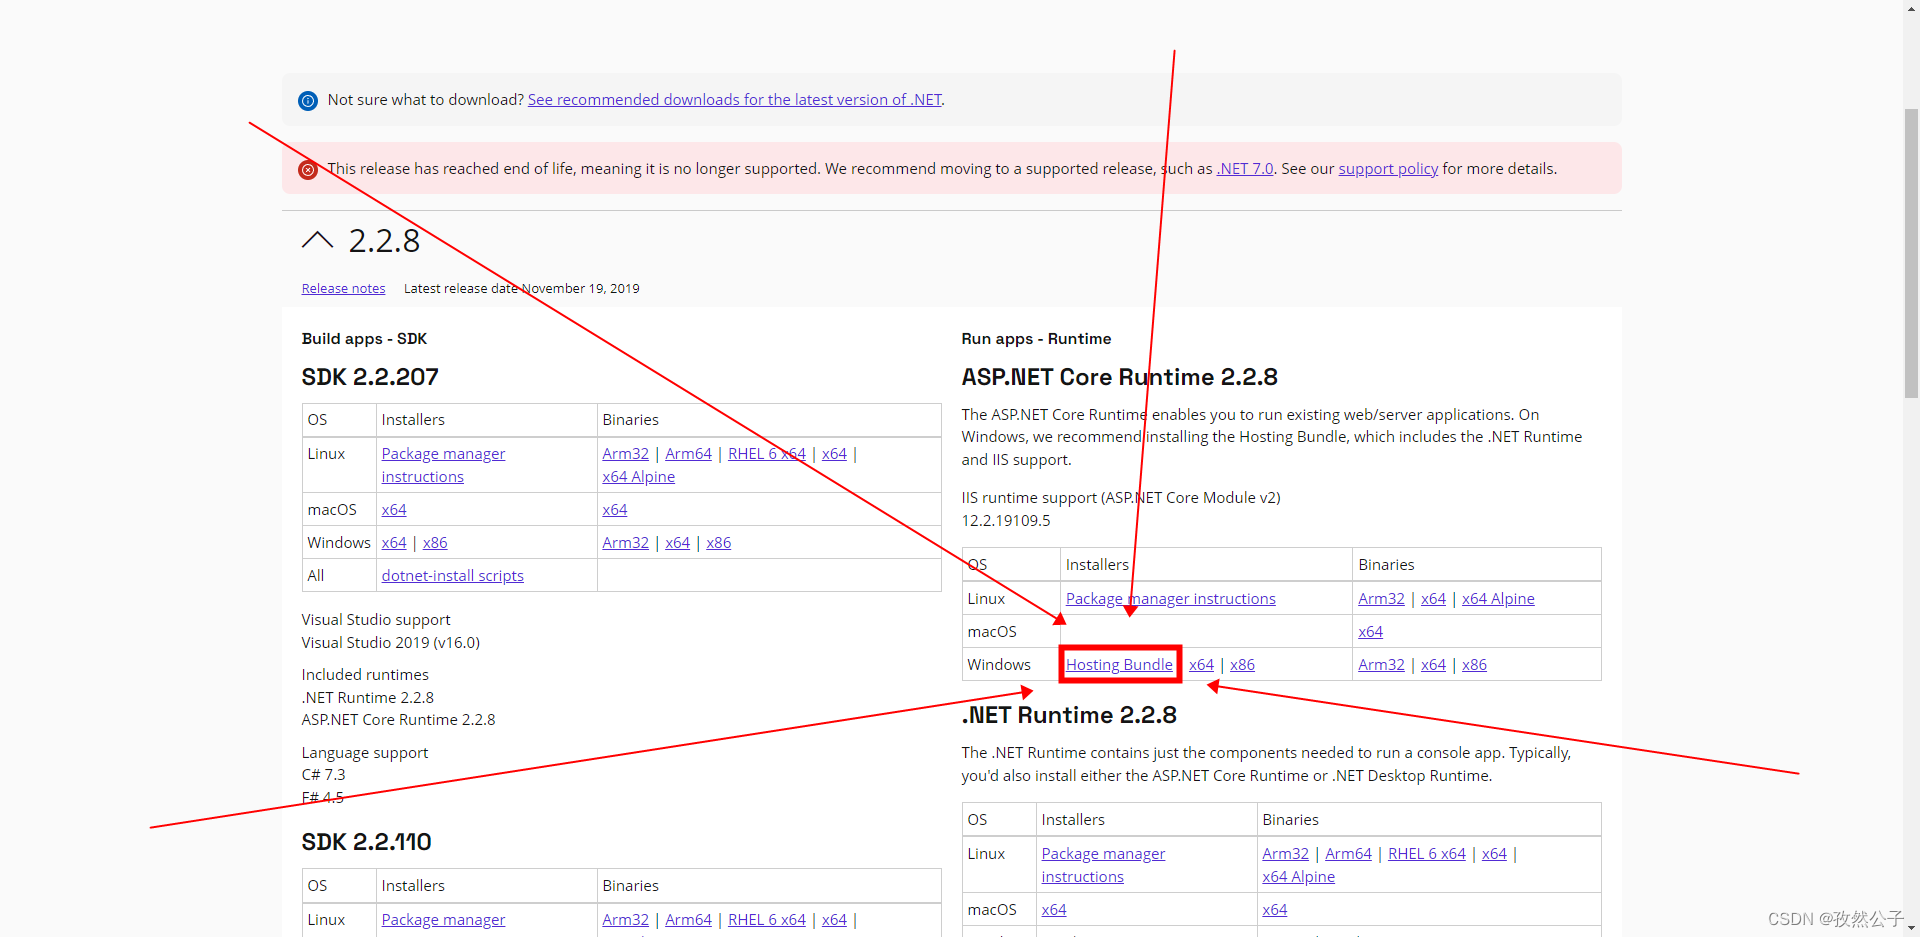The image size is (1920, 937).
Task: Download macOS x64 binary for ASP.NET Core Runtime
Action: click(x=1370, y=631)
